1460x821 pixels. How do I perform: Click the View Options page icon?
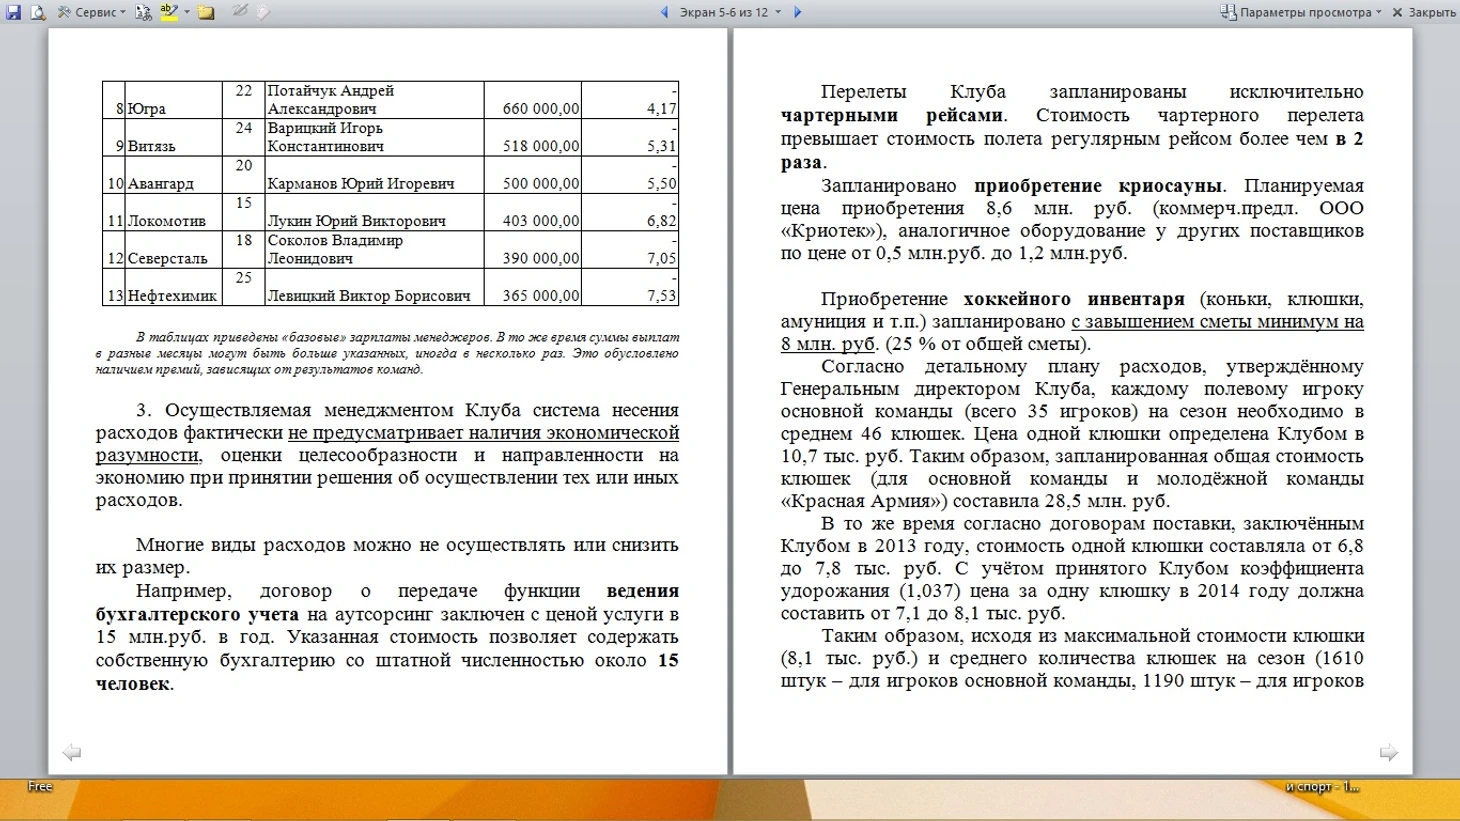tap(1228, 12)
